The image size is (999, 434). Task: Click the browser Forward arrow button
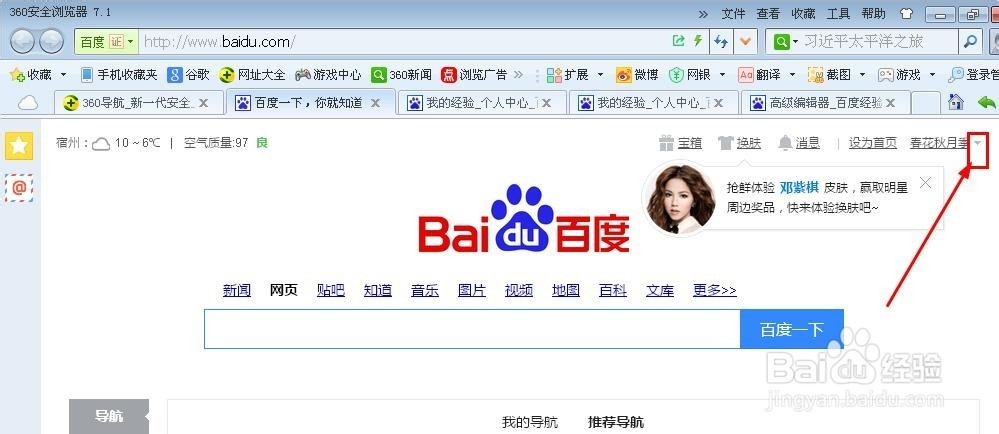pos(51,42)
